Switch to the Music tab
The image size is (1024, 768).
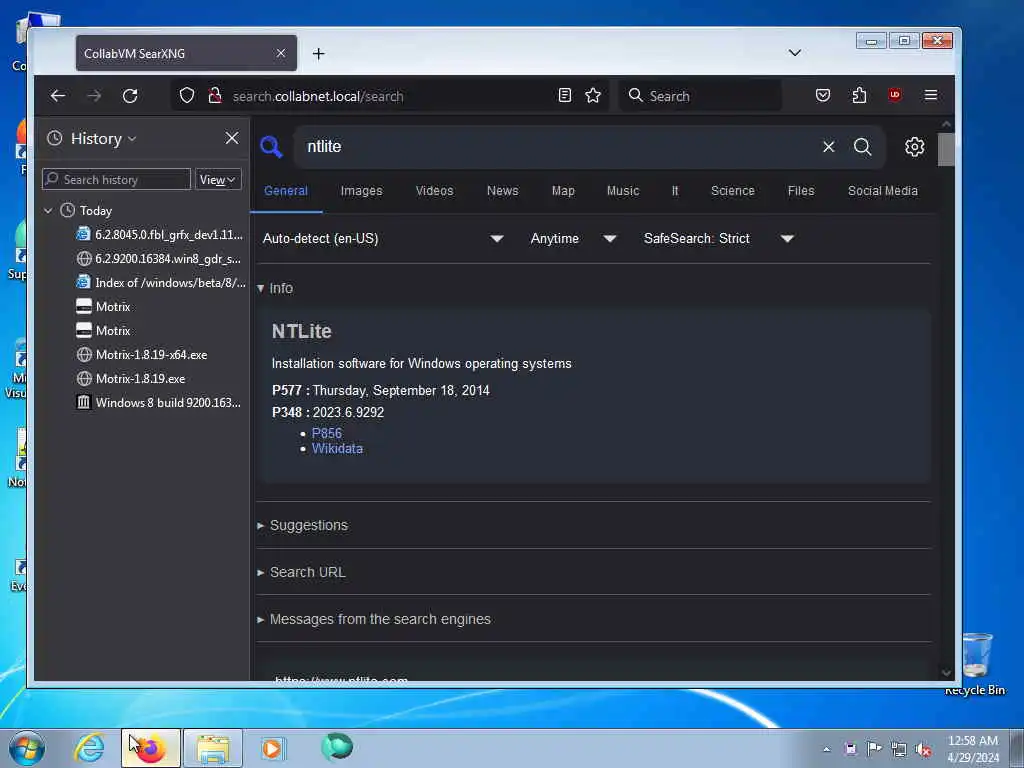tap(622, 191)
